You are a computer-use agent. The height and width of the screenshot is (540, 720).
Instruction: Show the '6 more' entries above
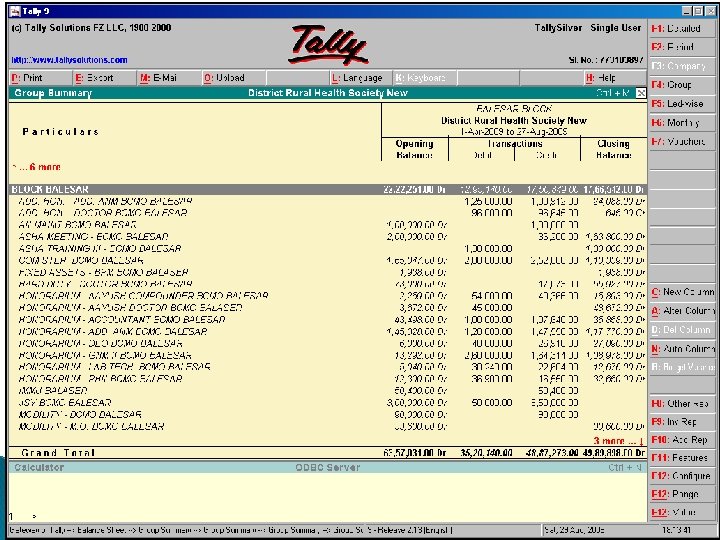[37, 167]
